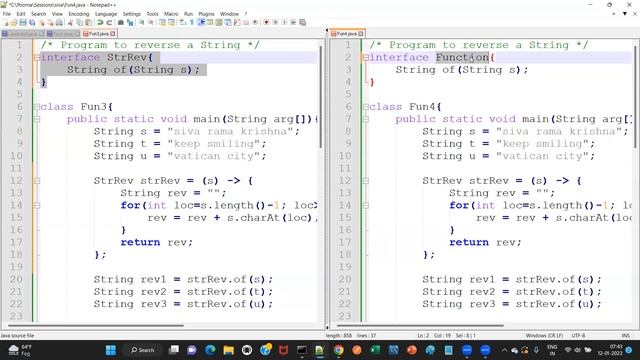Screen dimensions: 640x360
Task: Open User Defined Language dialog icon
Action: click(x=210, y=22)
